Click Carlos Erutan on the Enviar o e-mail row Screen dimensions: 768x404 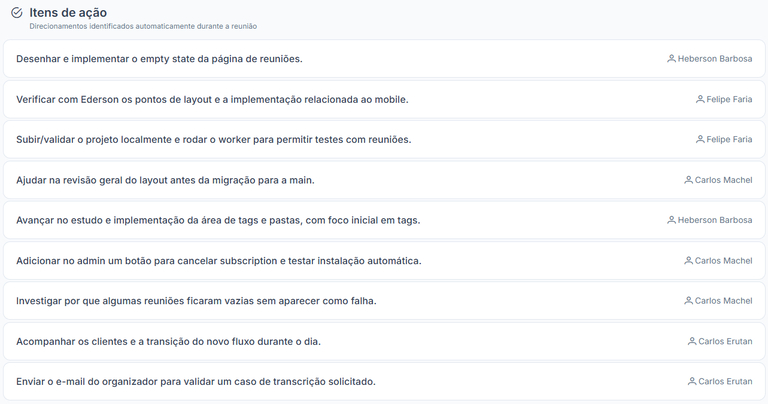pos(725,381)
